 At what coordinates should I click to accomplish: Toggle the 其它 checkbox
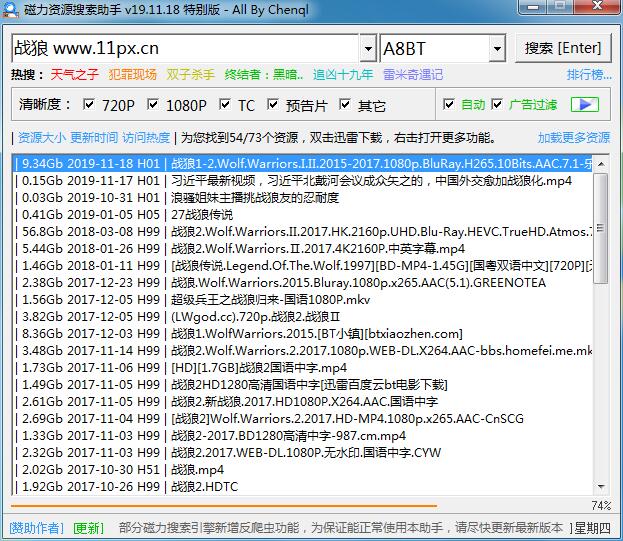coord(344,104)
